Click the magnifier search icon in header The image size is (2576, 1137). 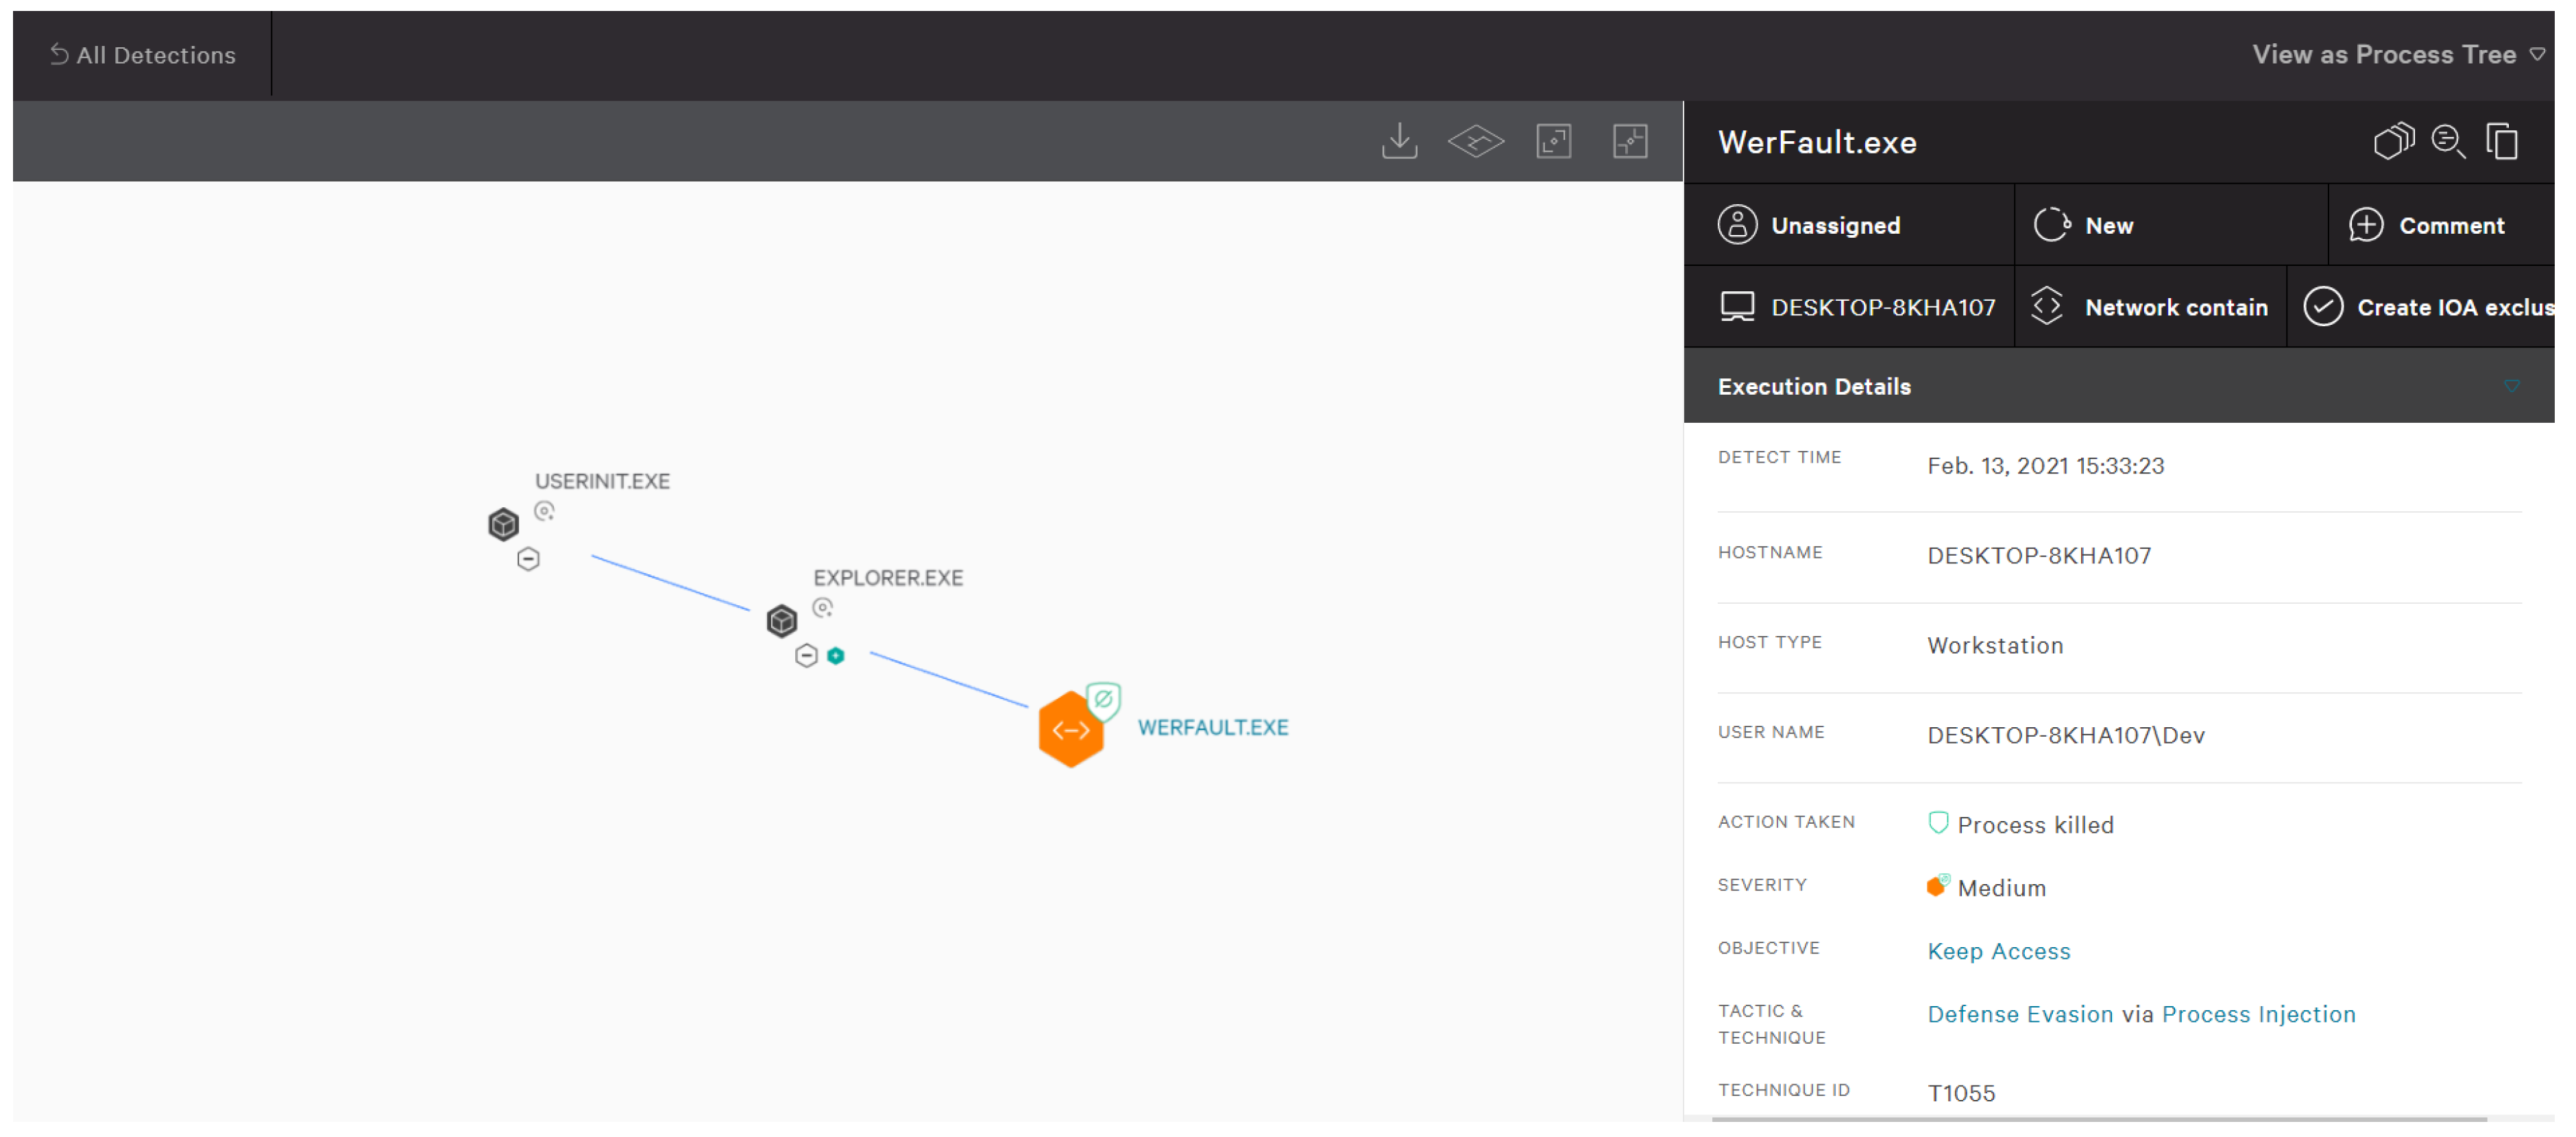click(x=2447, y=141)
